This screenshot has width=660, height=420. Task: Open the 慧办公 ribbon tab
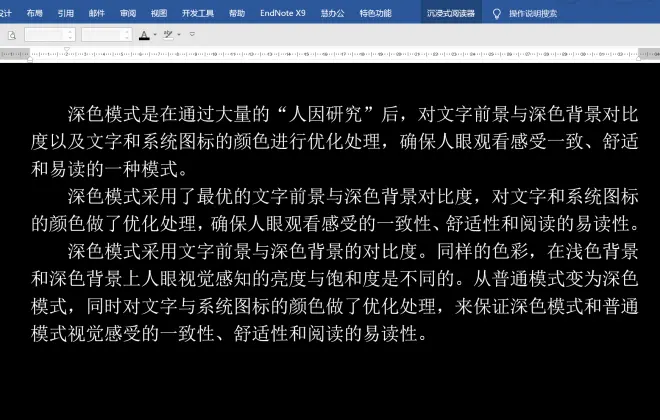coord(333,13)
